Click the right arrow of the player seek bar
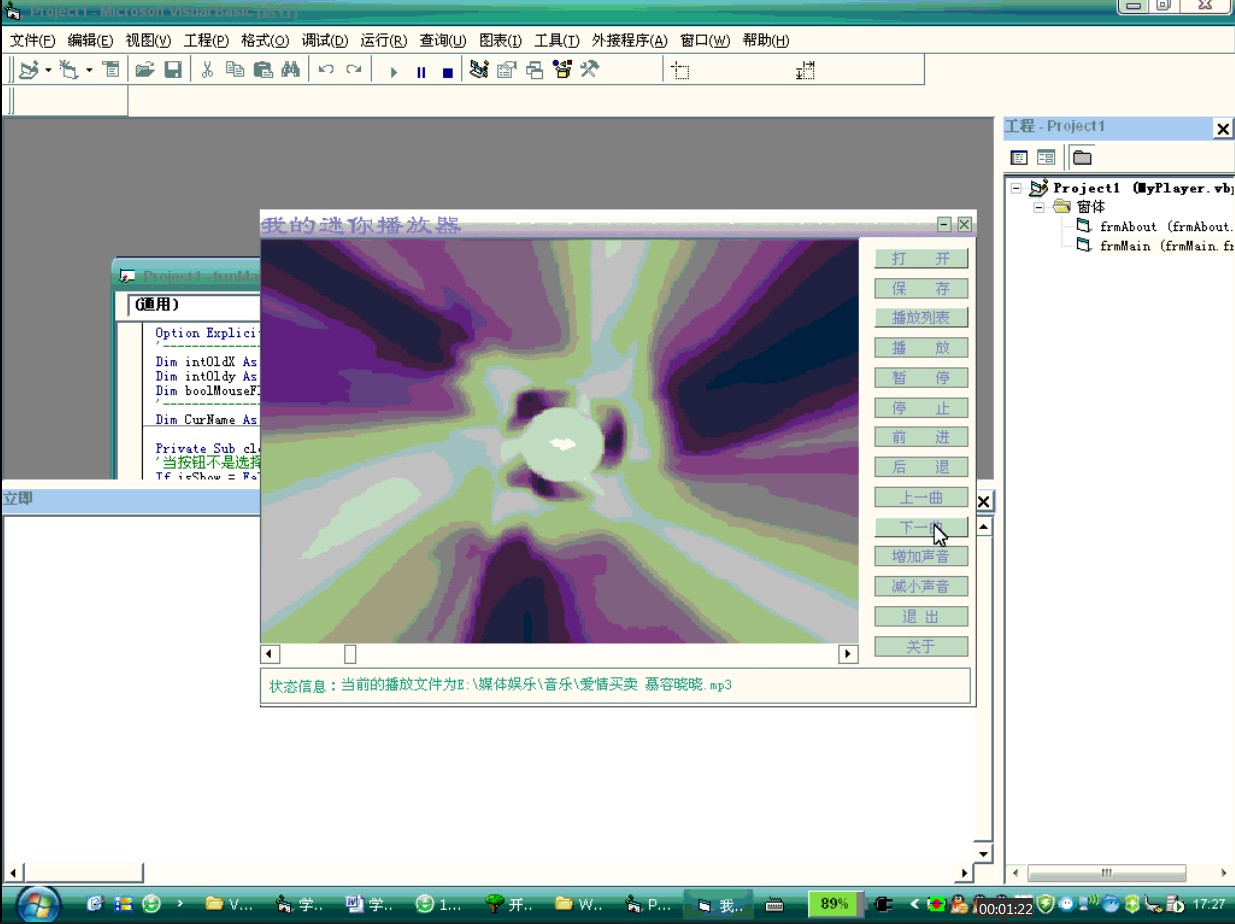 click(x=848, y=654)
